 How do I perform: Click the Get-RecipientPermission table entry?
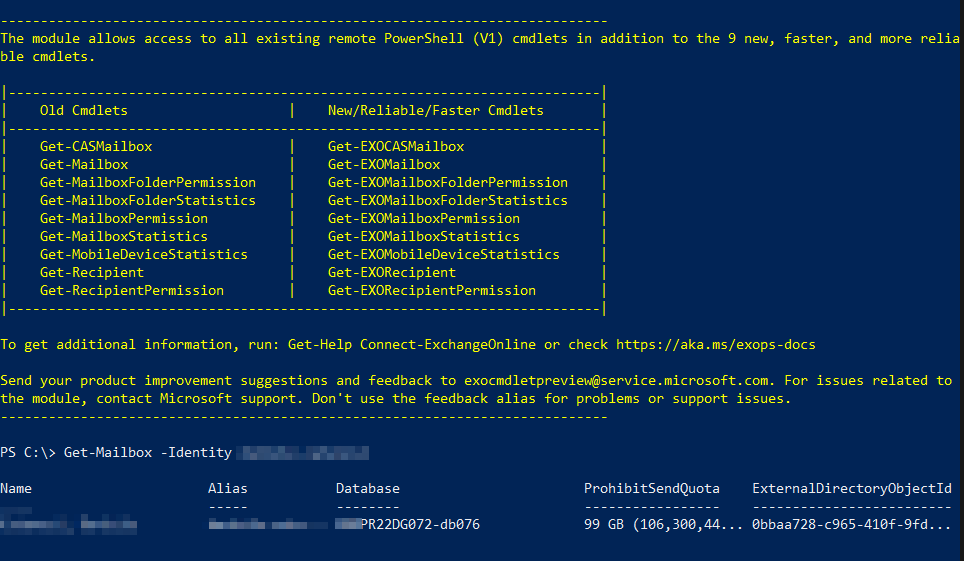(132, 291)
